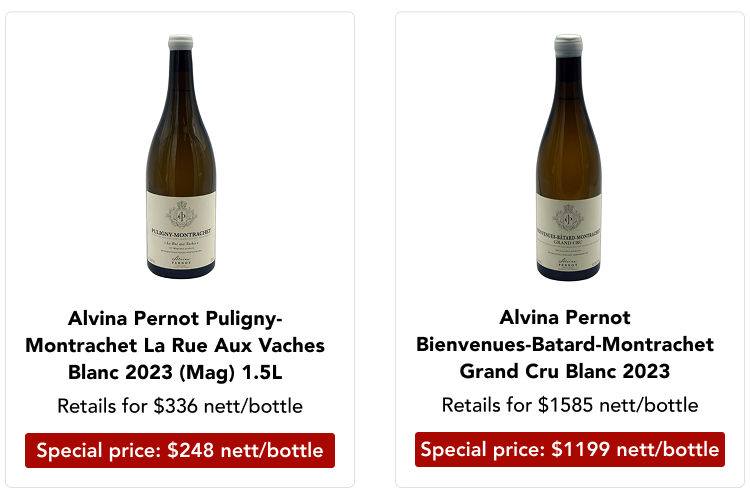Select the "Retails for $336 nett/bottle" text
Screen dimensions: 750x500
pos(180,406)
